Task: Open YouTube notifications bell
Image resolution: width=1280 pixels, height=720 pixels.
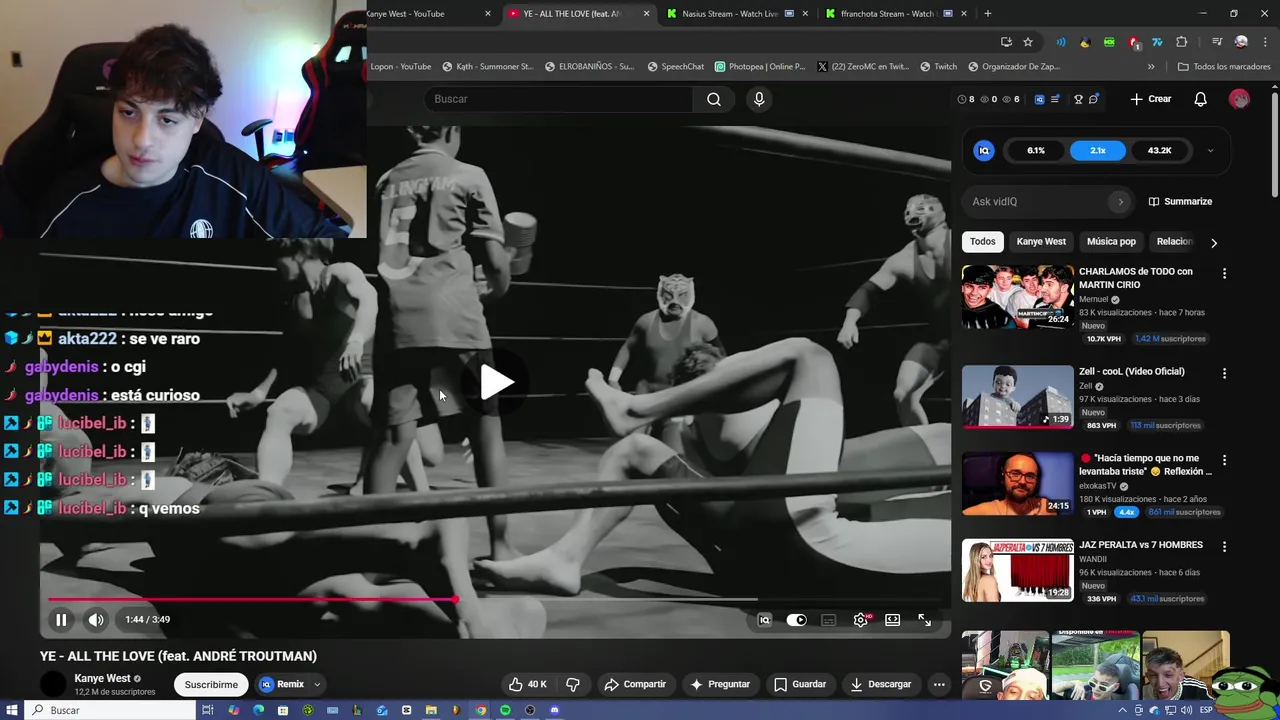Action: pos(1200,99)
